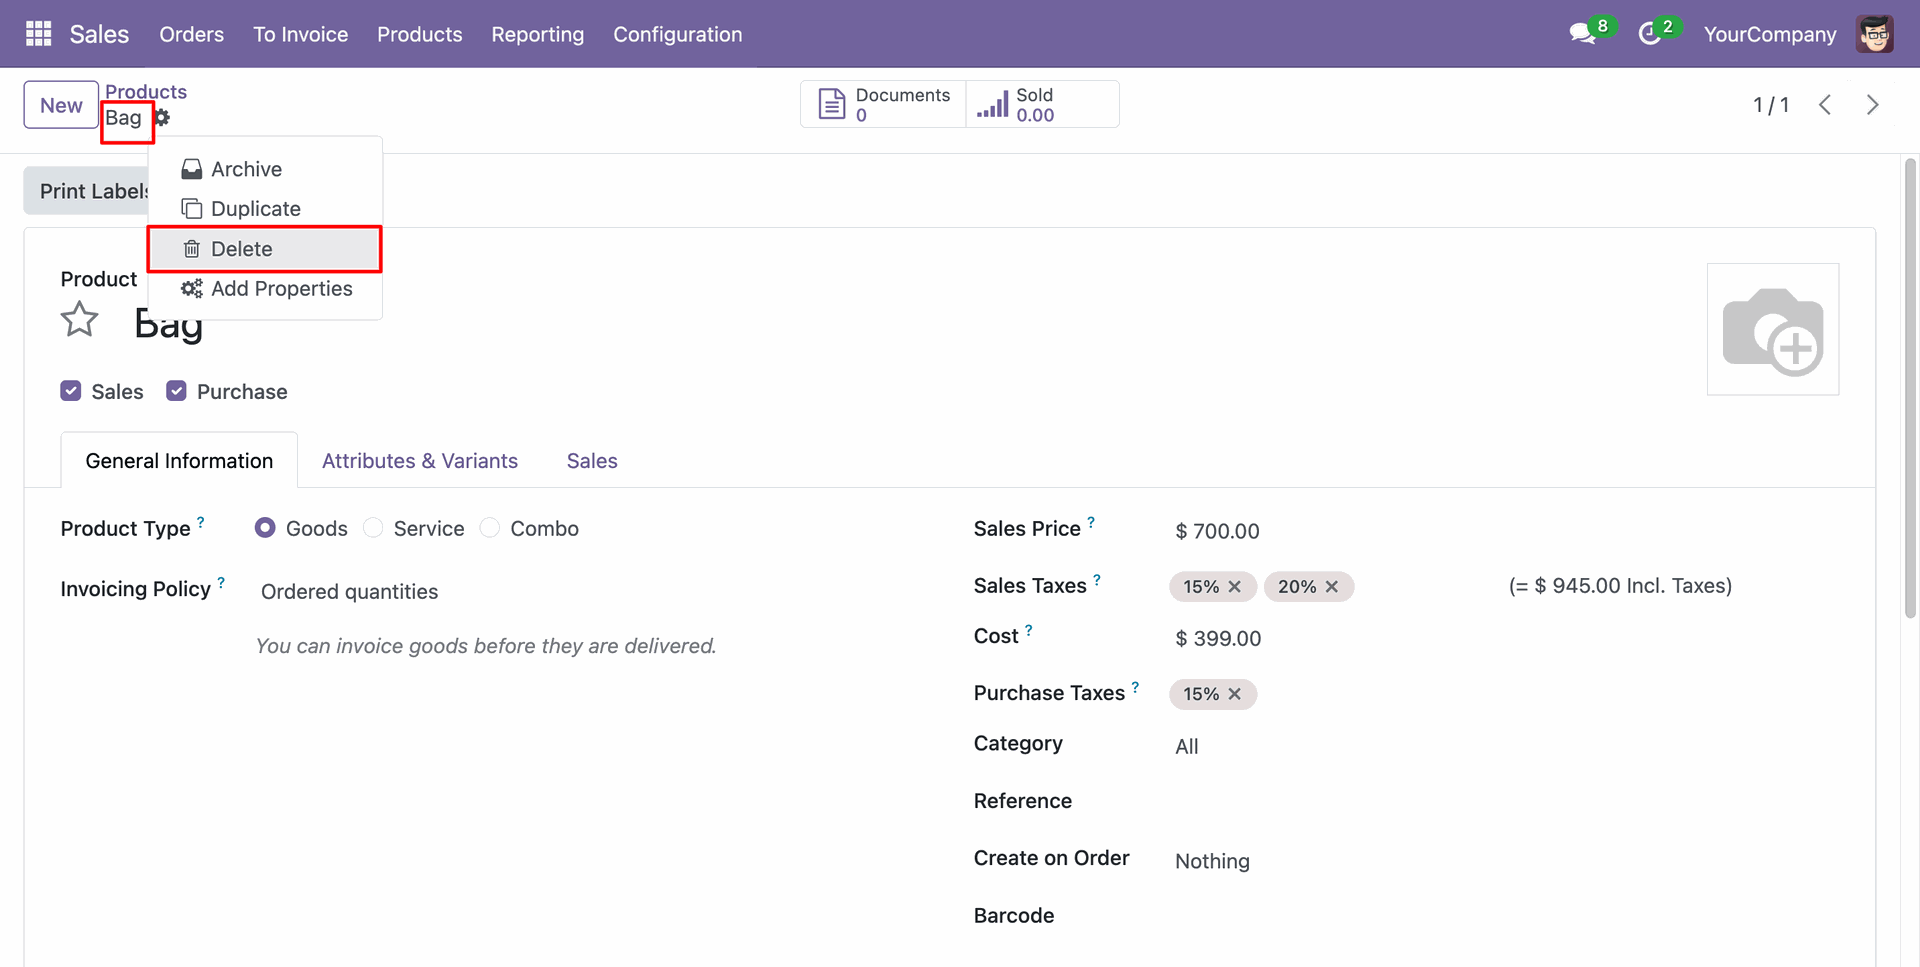The width and height of the screenshot is (1920, 967).
Task: Uncheck the Sales checkbox
Action: pyautogui.click(x=71, y=391)
